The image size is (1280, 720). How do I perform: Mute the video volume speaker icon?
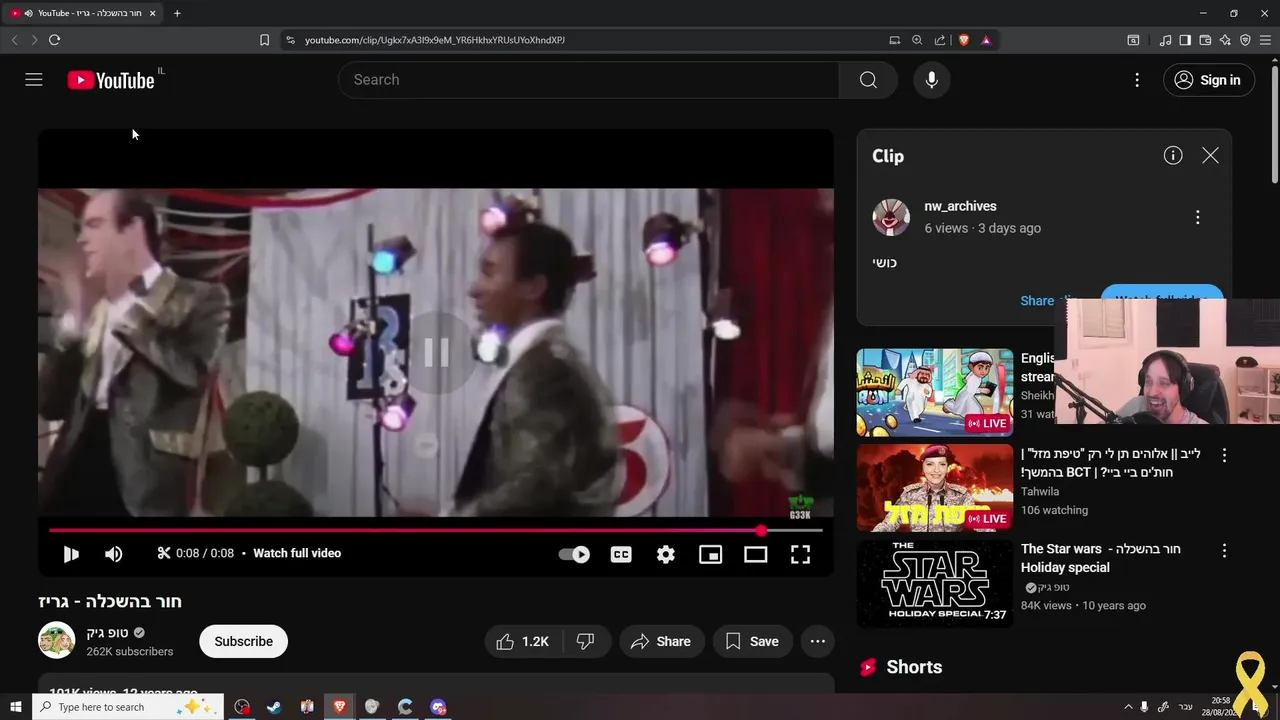pos(114,554)
